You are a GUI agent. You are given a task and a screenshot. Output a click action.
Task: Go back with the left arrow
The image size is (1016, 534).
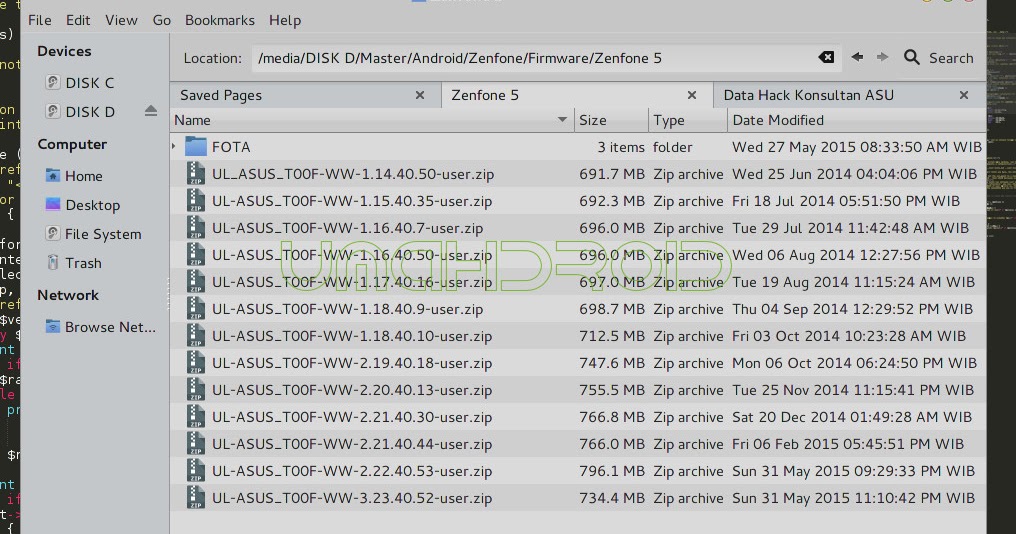[857, 57]
